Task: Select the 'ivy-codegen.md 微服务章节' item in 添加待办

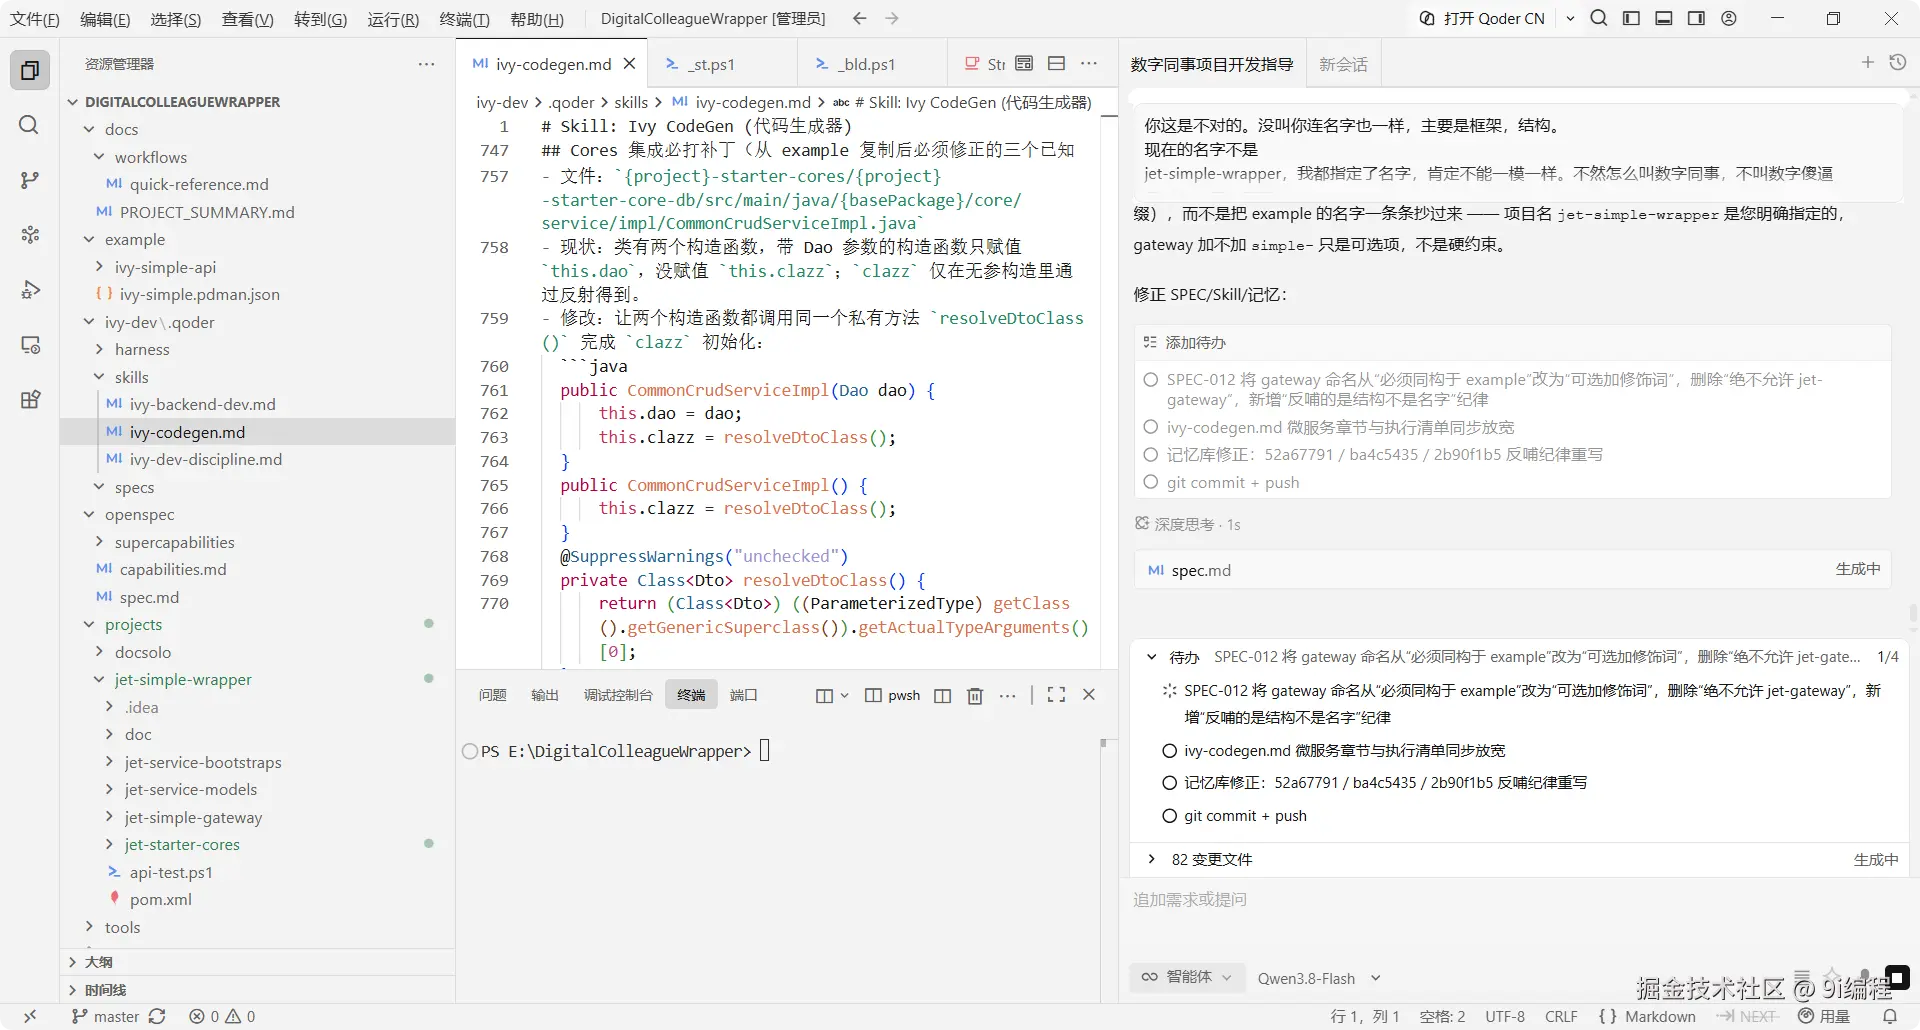Action: (1150, 427)
